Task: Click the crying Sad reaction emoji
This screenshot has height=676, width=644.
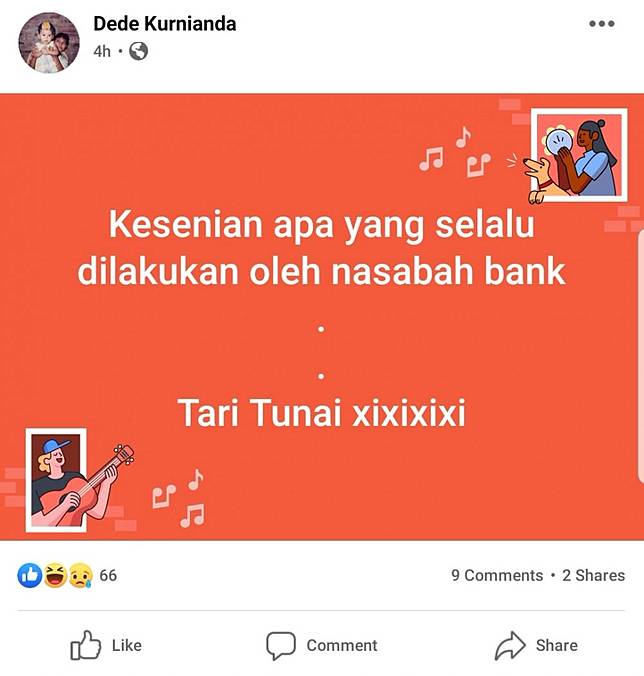Action: (80, 576)
